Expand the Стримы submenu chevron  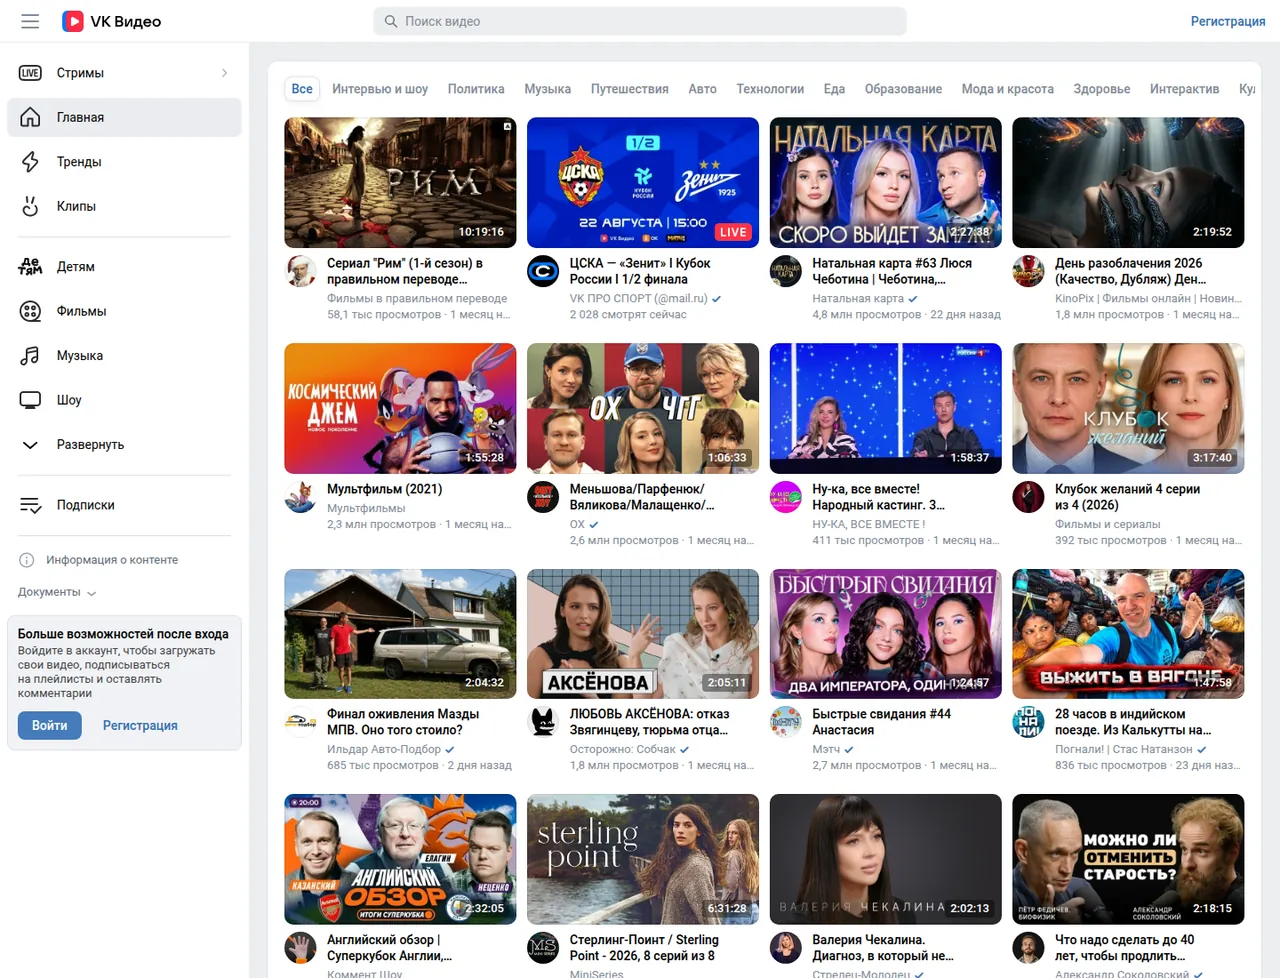224,73
